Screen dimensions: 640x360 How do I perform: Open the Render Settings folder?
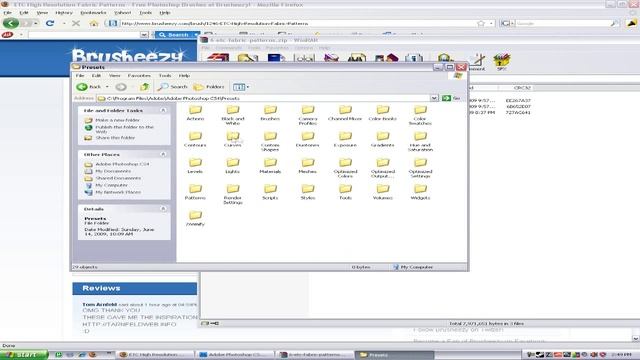click(x=233, y=194)
